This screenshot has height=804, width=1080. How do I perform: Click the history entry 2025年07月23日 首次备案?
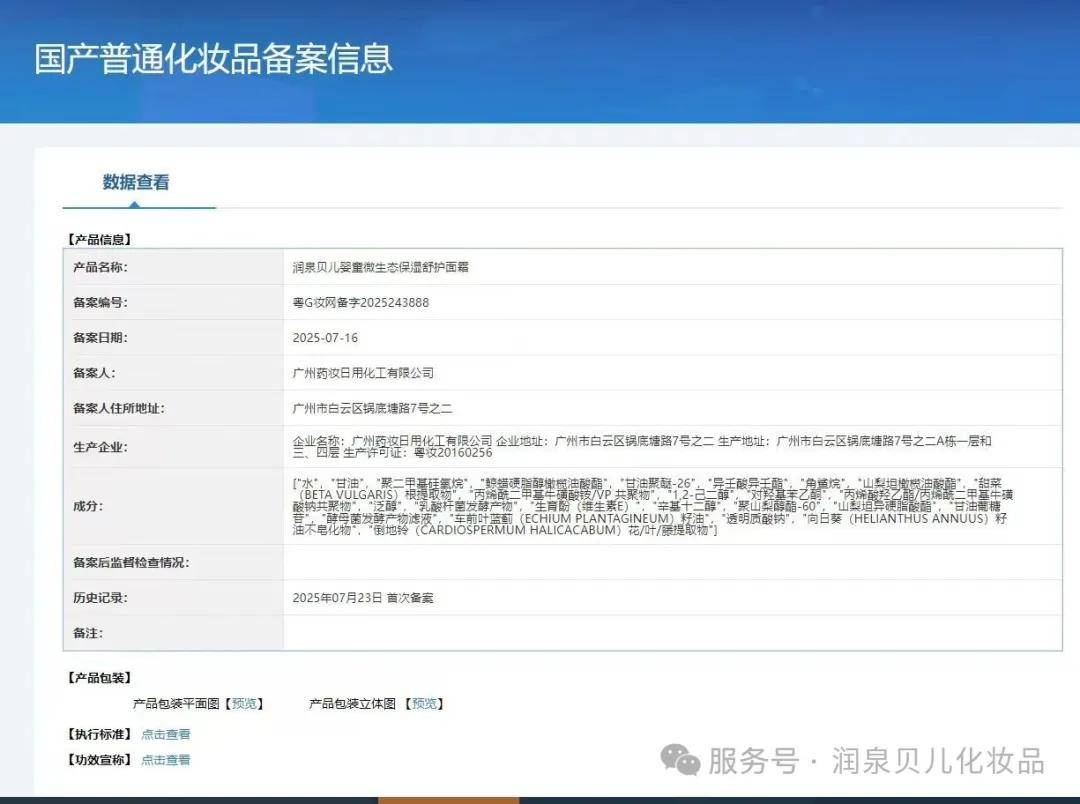click(x=363, y=598)
